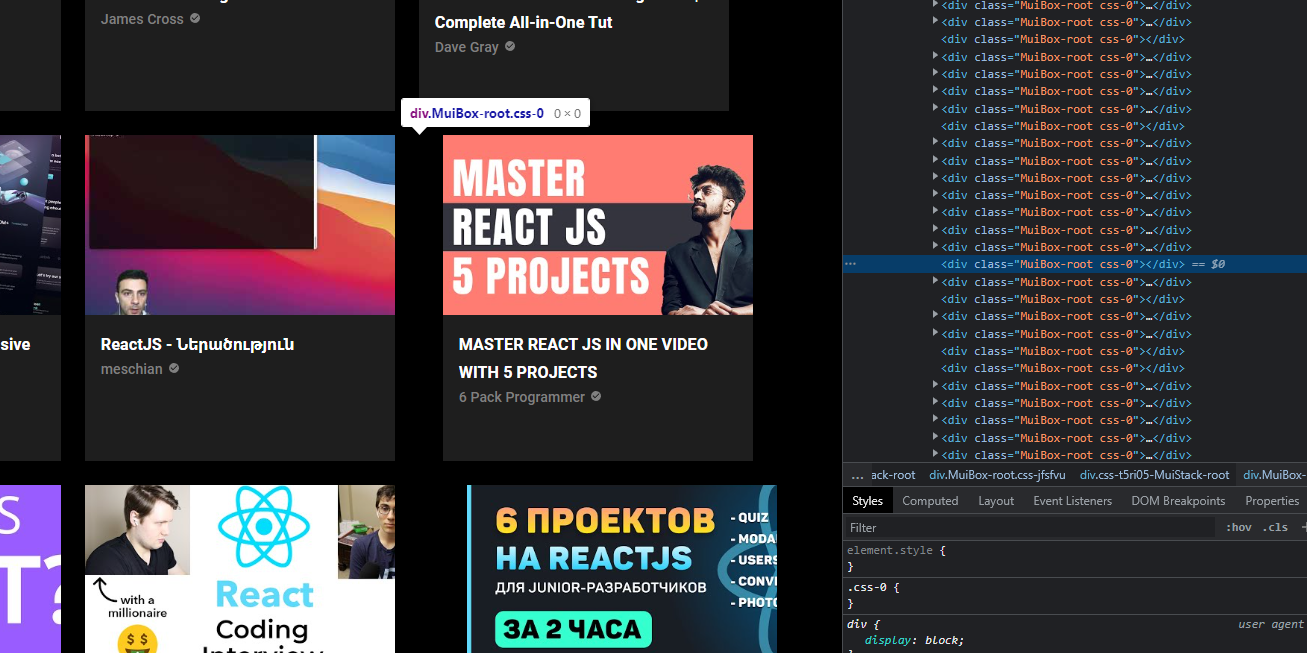Open the DOM Breakpoints tab
Screen dimensions: 1307x653
point(1178,500)
